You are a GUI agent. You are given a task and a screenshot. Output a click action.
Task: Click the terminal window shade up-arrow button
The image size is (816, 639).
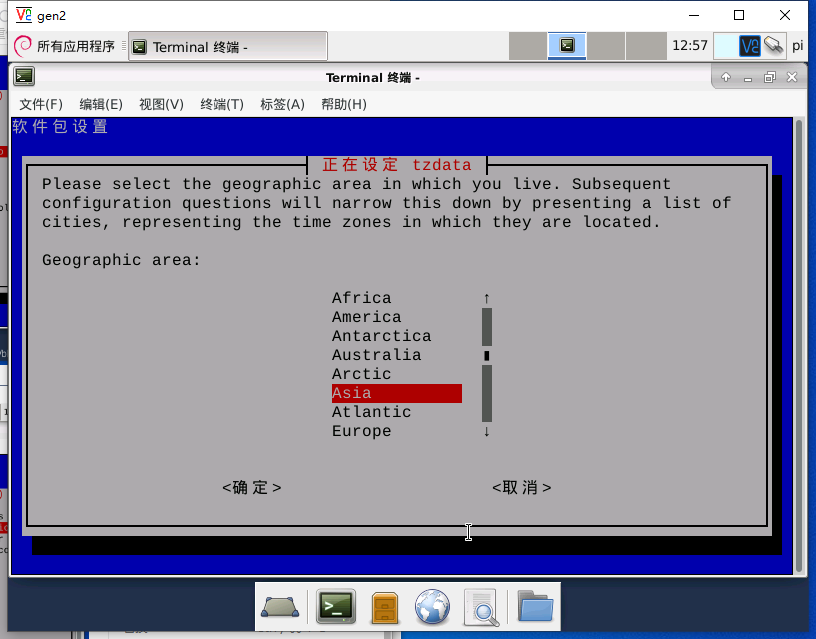[725, 78]
